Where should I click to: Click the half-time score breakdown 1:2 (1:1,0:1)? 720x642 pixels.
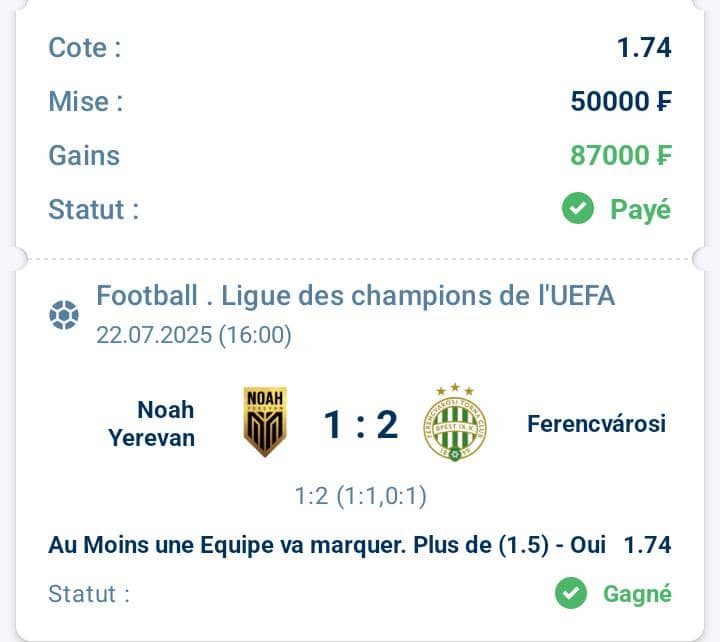tap(360, 496)
